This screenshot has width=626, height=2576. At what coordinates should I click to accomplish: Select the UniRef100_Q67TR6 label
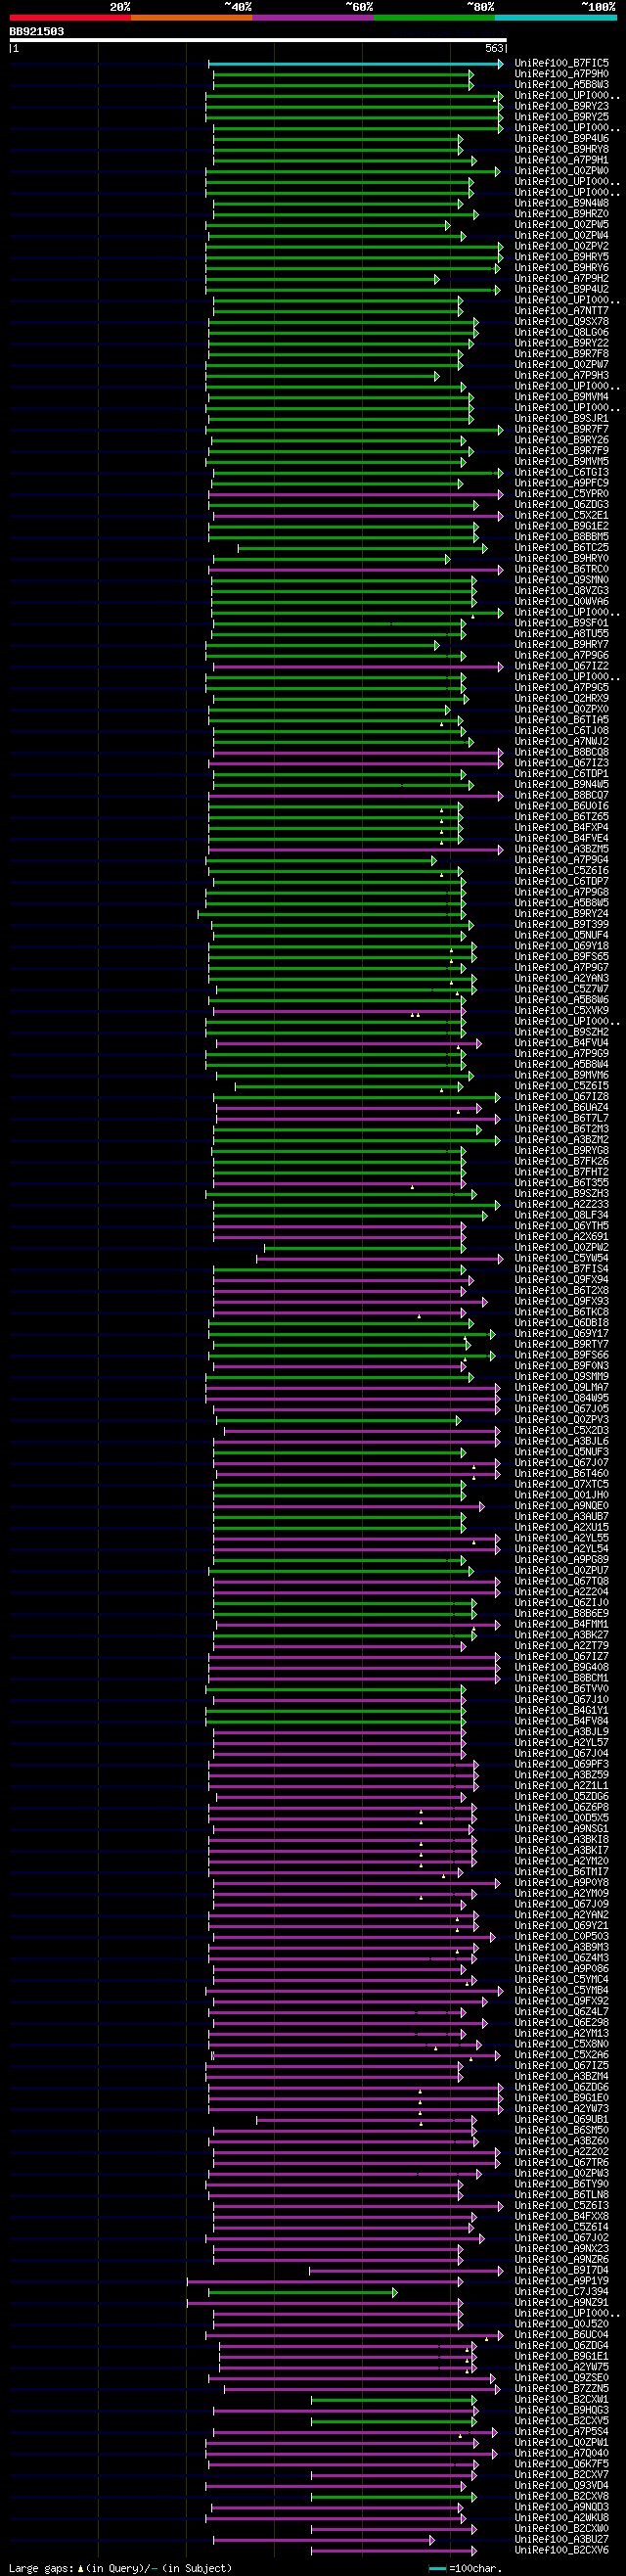tap(562, 2163)
